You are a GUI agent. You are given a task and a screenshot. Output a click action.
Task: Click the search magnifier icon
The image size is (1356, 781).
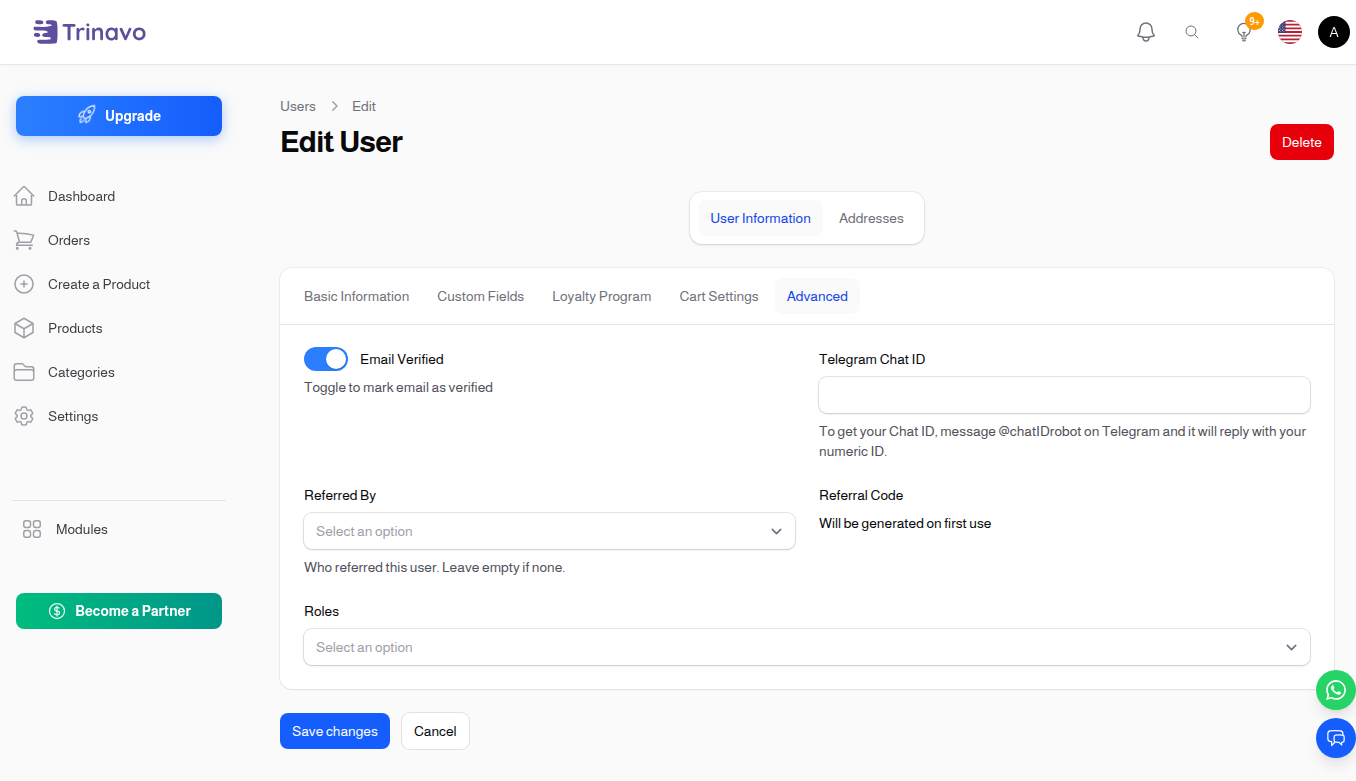[1192, 32]
